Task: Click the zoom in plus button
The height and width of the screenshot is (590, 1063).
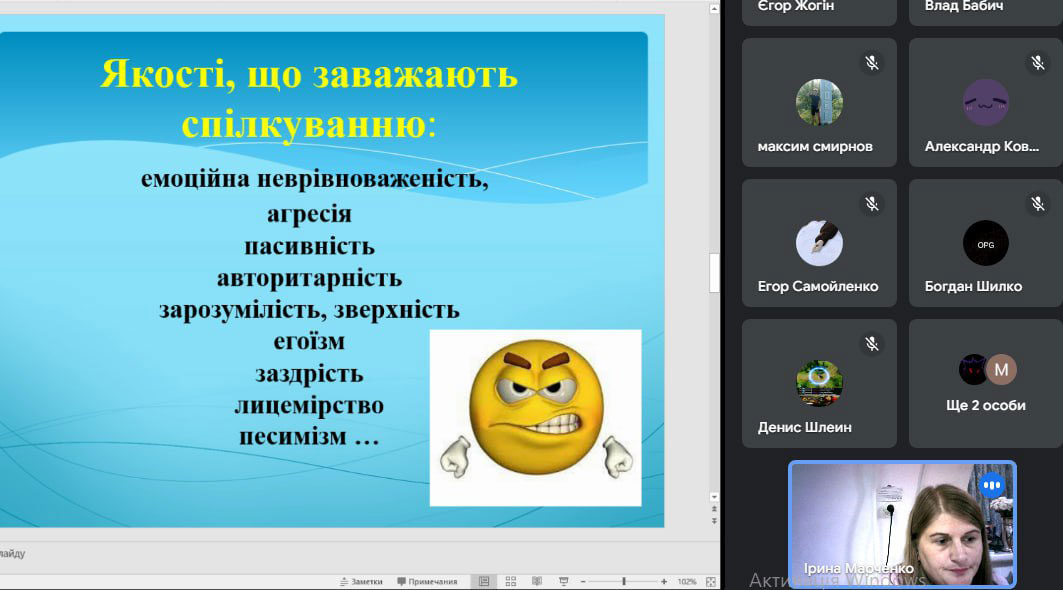Action: pos(664,581)
